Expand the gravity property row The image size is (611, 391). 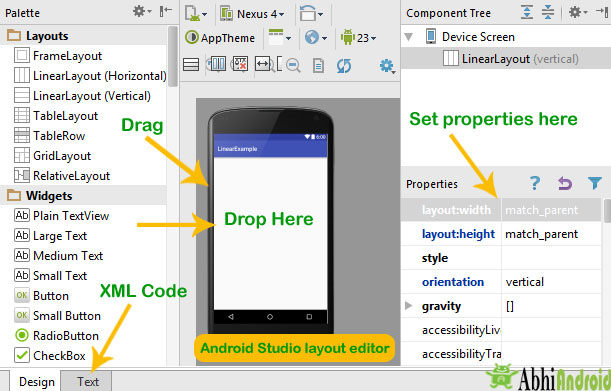[x=408, y=306]
